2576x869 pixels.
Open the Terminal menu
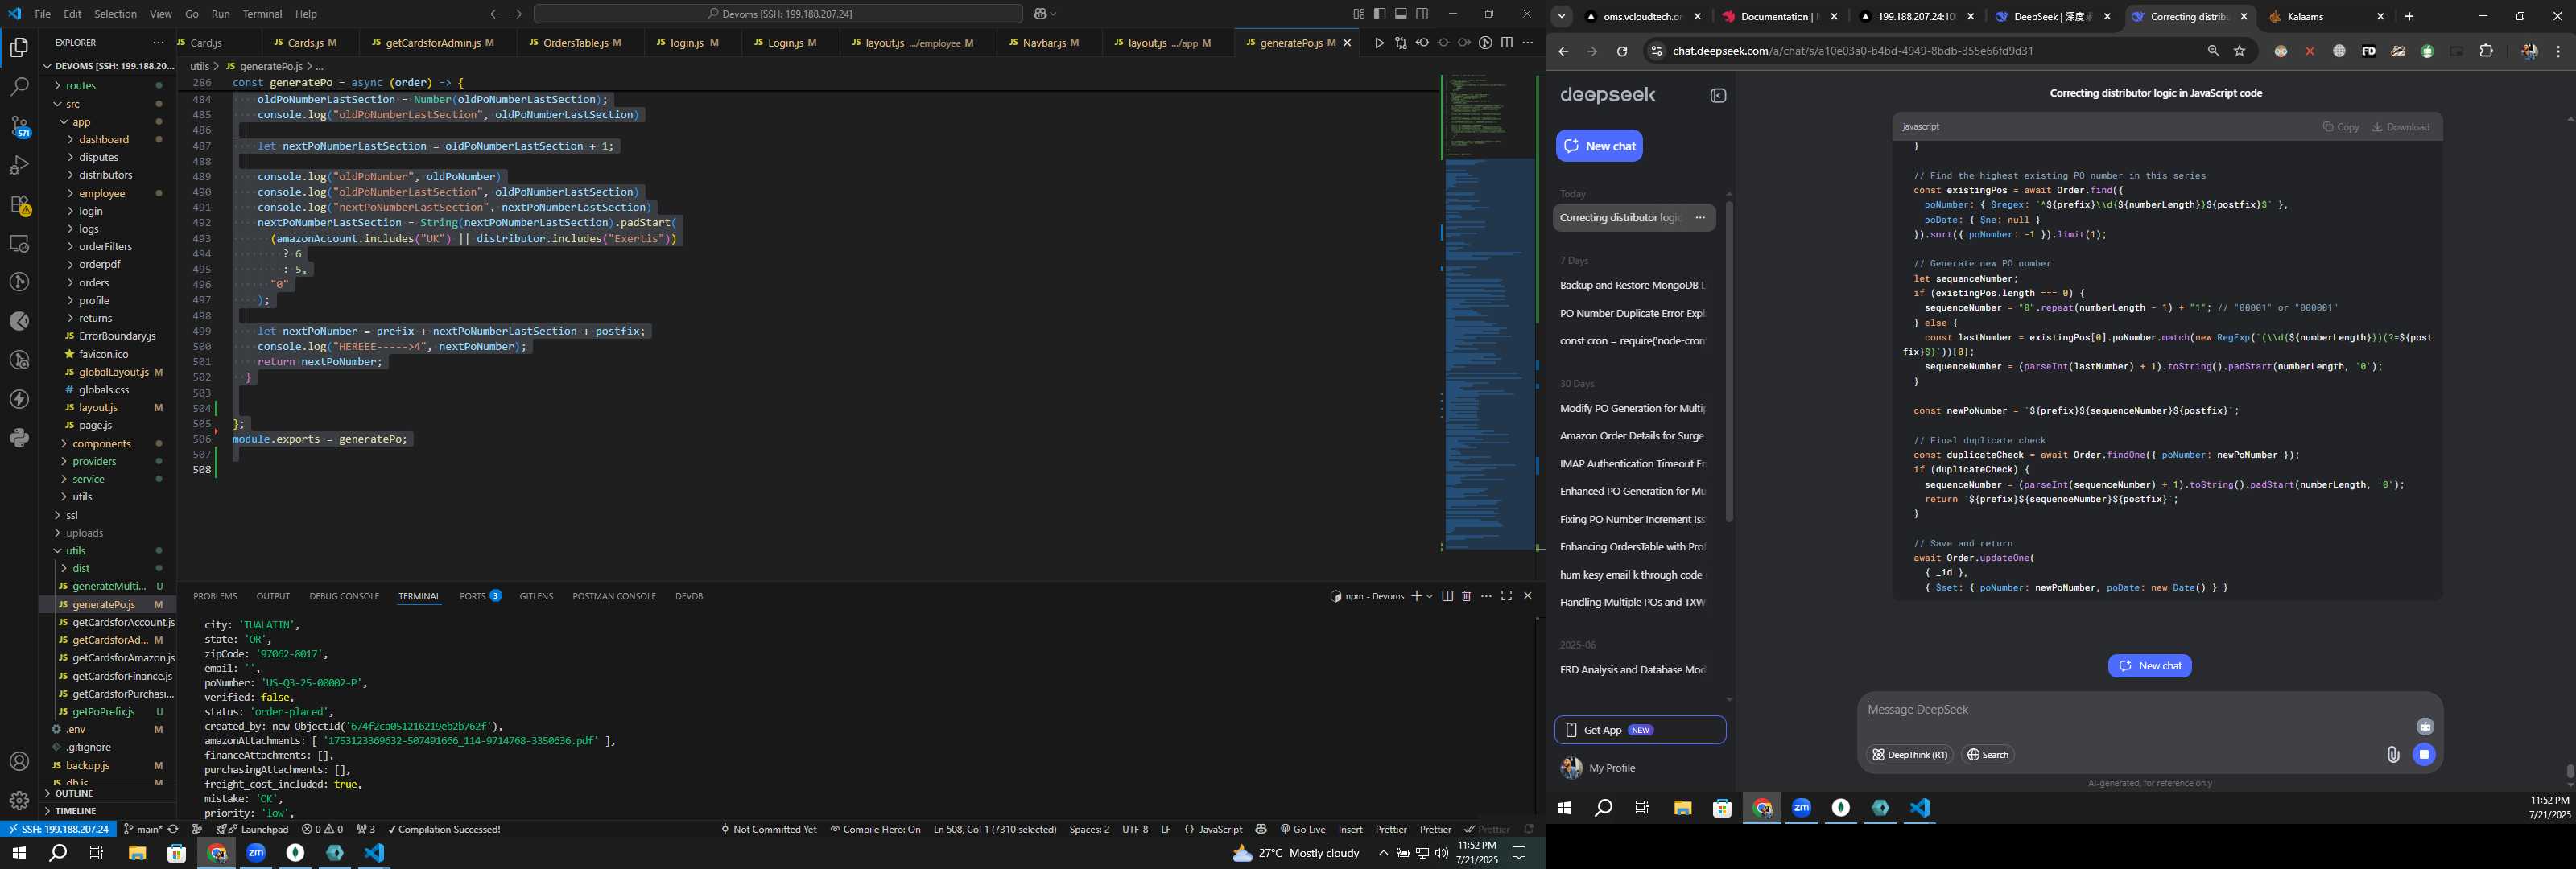point(262,14)
